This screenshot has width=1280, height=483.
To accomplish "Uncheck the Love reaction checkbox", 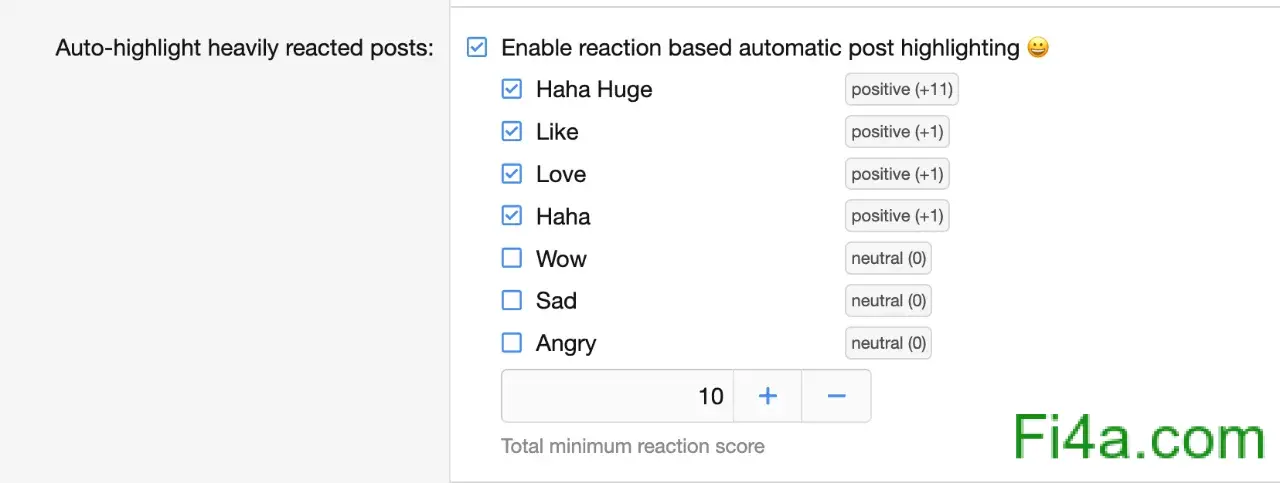I will pos(511,174).
